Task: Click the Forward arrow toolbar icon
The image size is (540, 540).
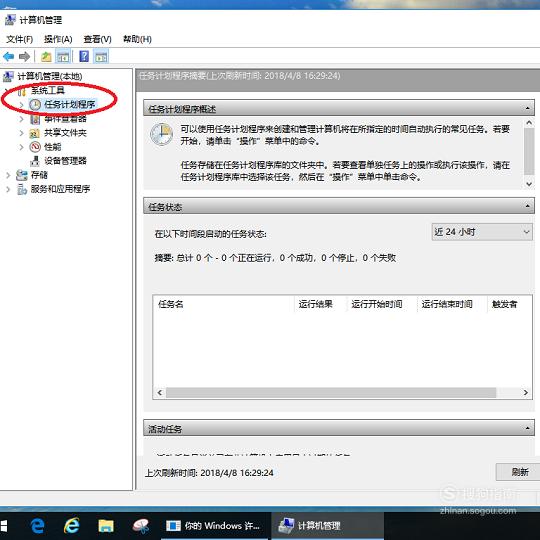Action: (x=24, y=56)
